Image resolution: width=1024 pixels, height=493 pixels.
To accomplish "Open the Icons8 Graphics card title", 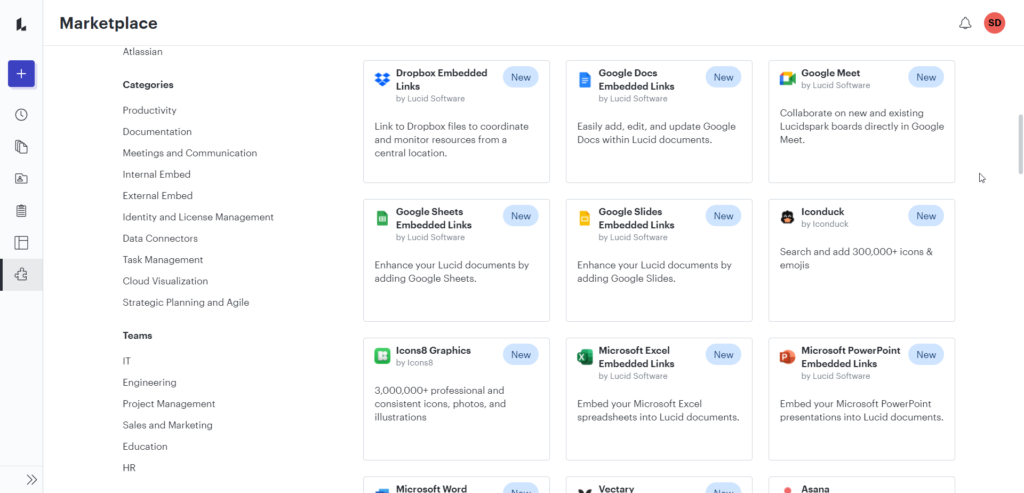I will tap(433, 351).
